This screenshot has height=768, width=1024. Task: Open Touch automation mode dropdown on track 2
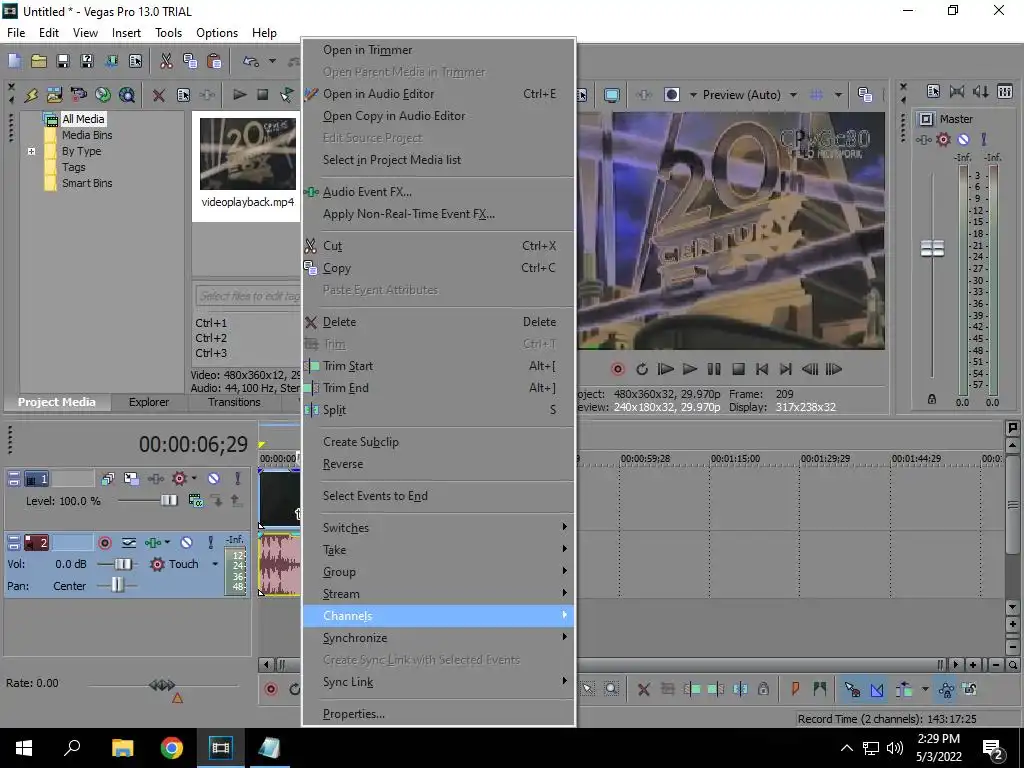[x=215, y=564]
